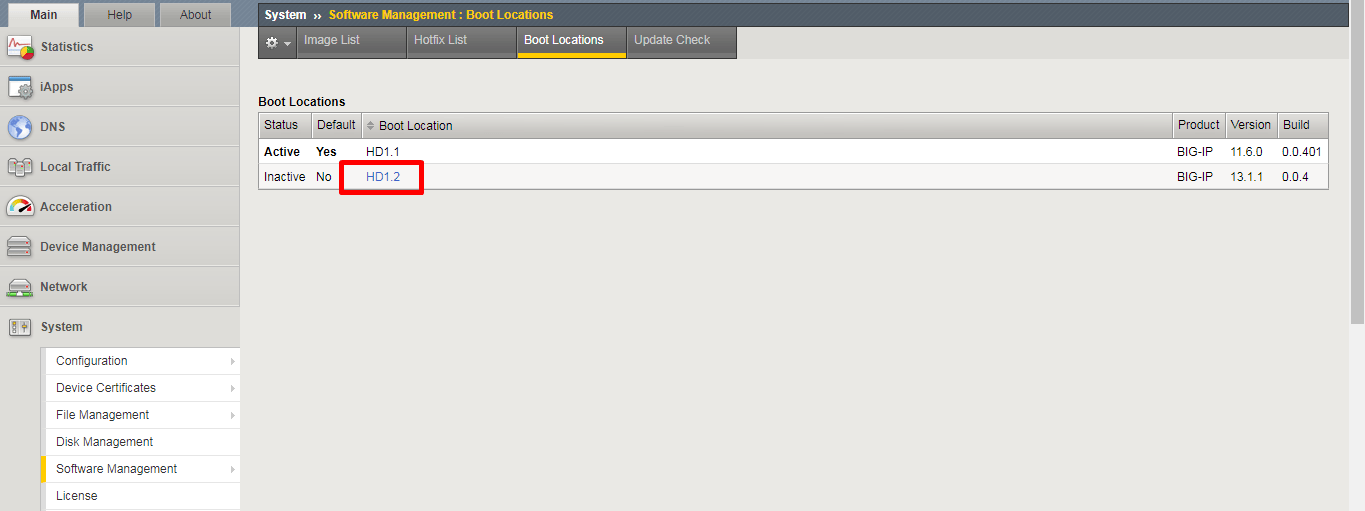Click version 13.1.1 cell
Screen dimensions: 1365x511
[1247, 177]
